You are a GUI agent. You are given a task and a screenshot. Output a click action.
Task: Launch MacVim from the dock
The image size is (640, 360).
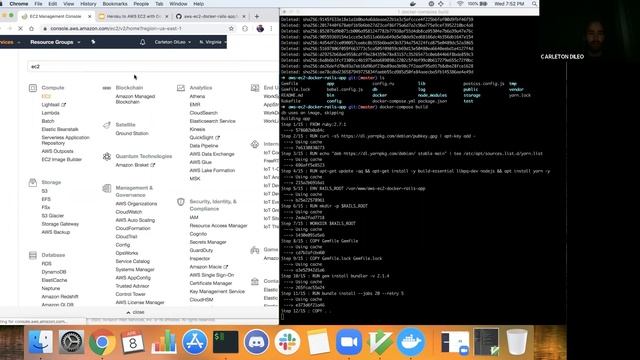pyautogui.click(x=380, y=342)
